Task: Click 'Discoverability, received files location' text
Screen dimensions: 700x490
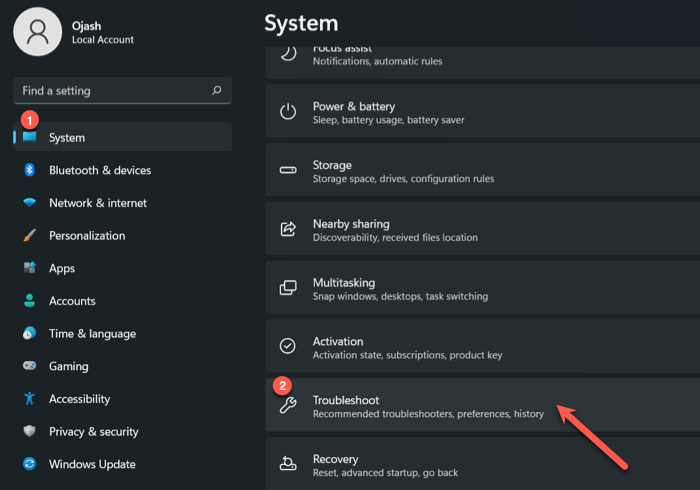Action: coord(395,237)
